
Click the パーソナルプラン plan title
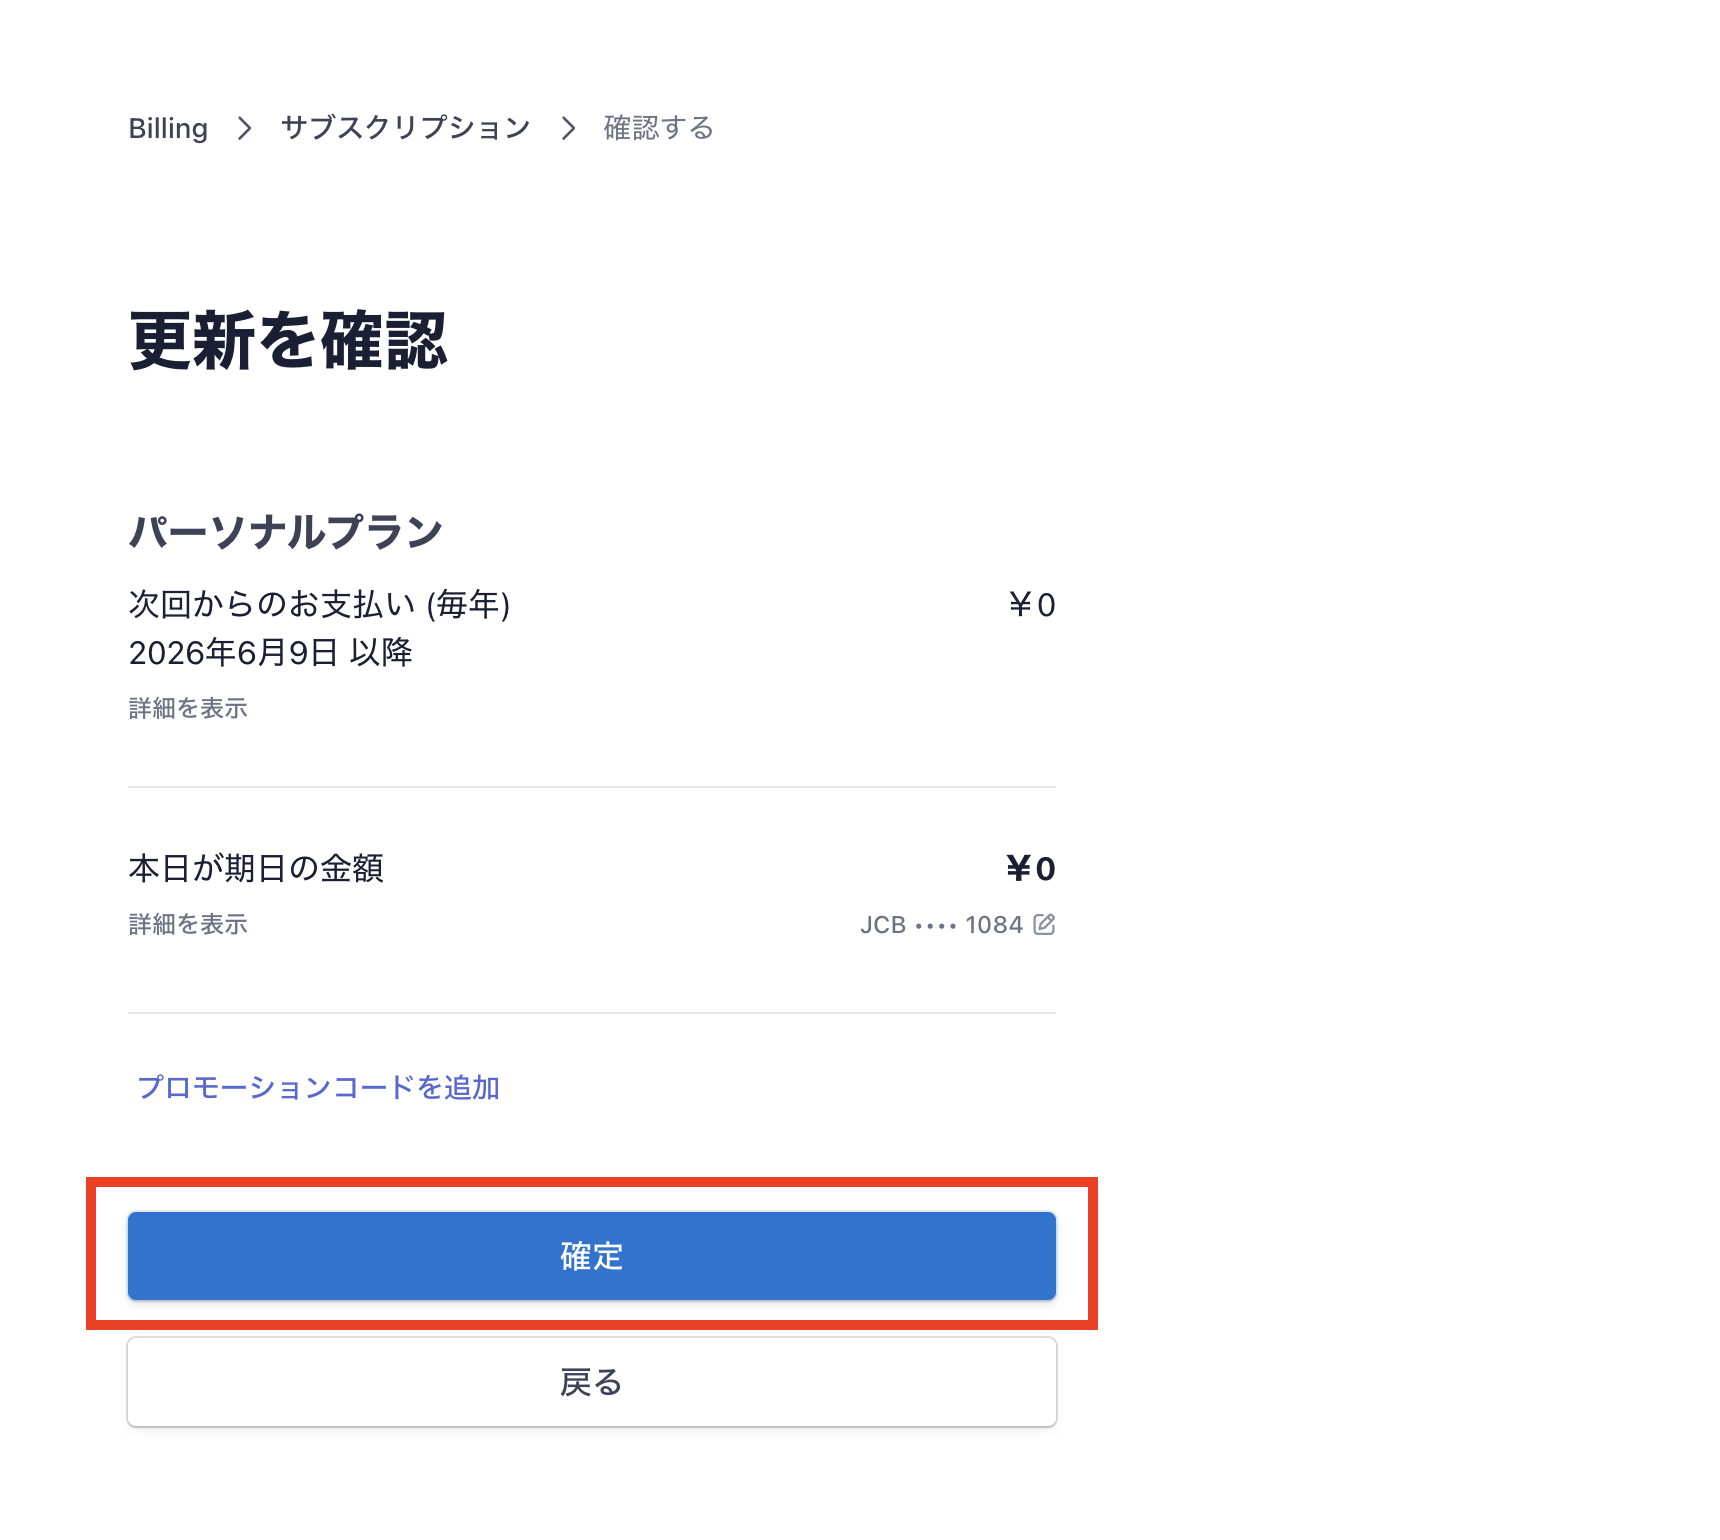point(286,531)
